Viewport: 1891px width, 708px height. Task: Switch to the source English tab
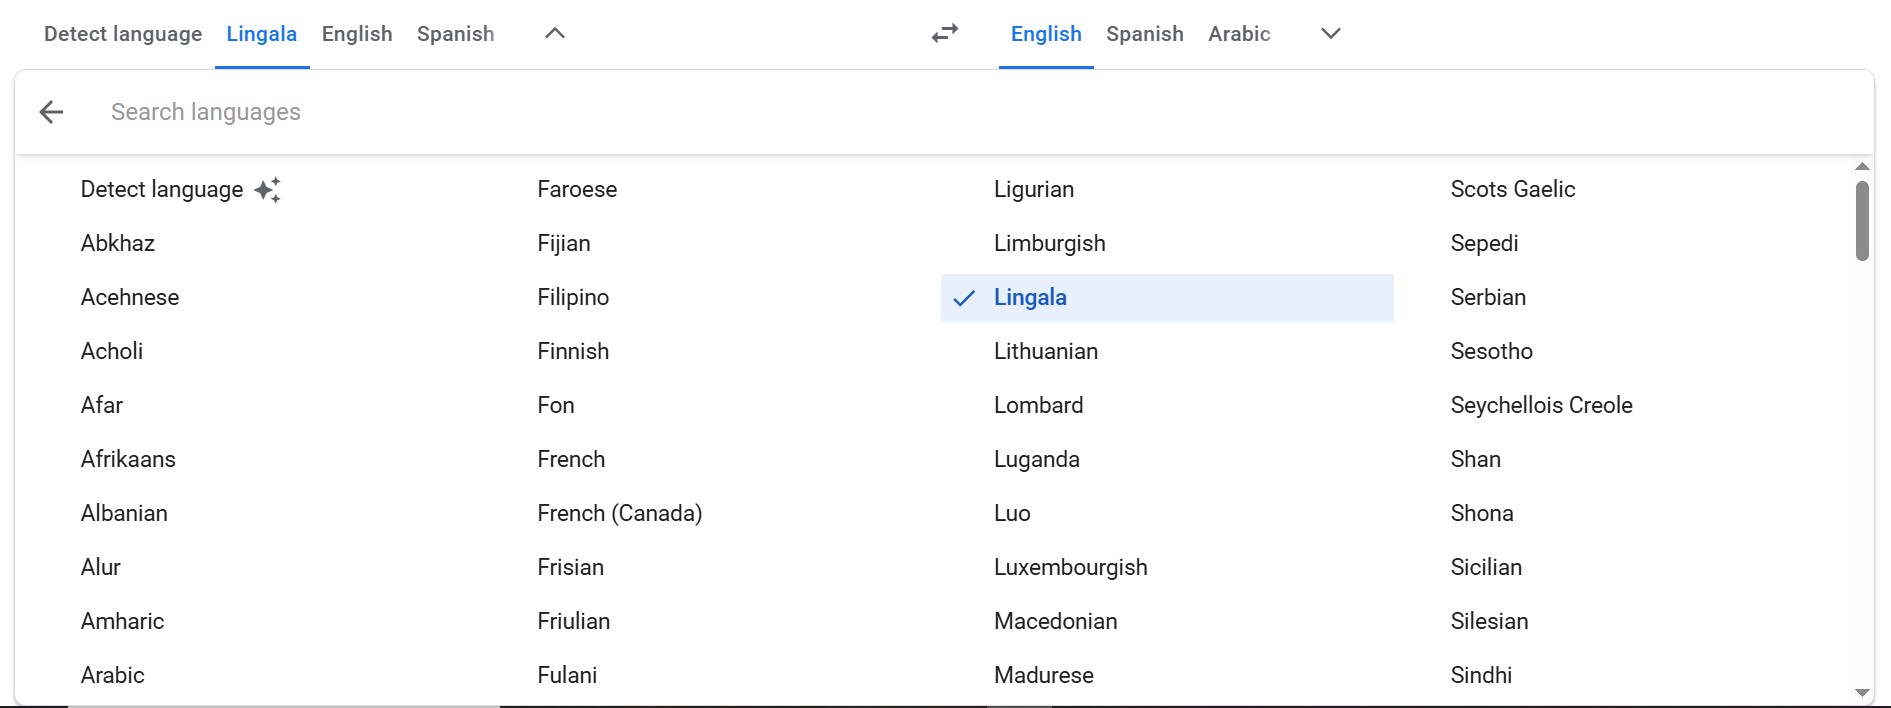[x=357, y=34]
